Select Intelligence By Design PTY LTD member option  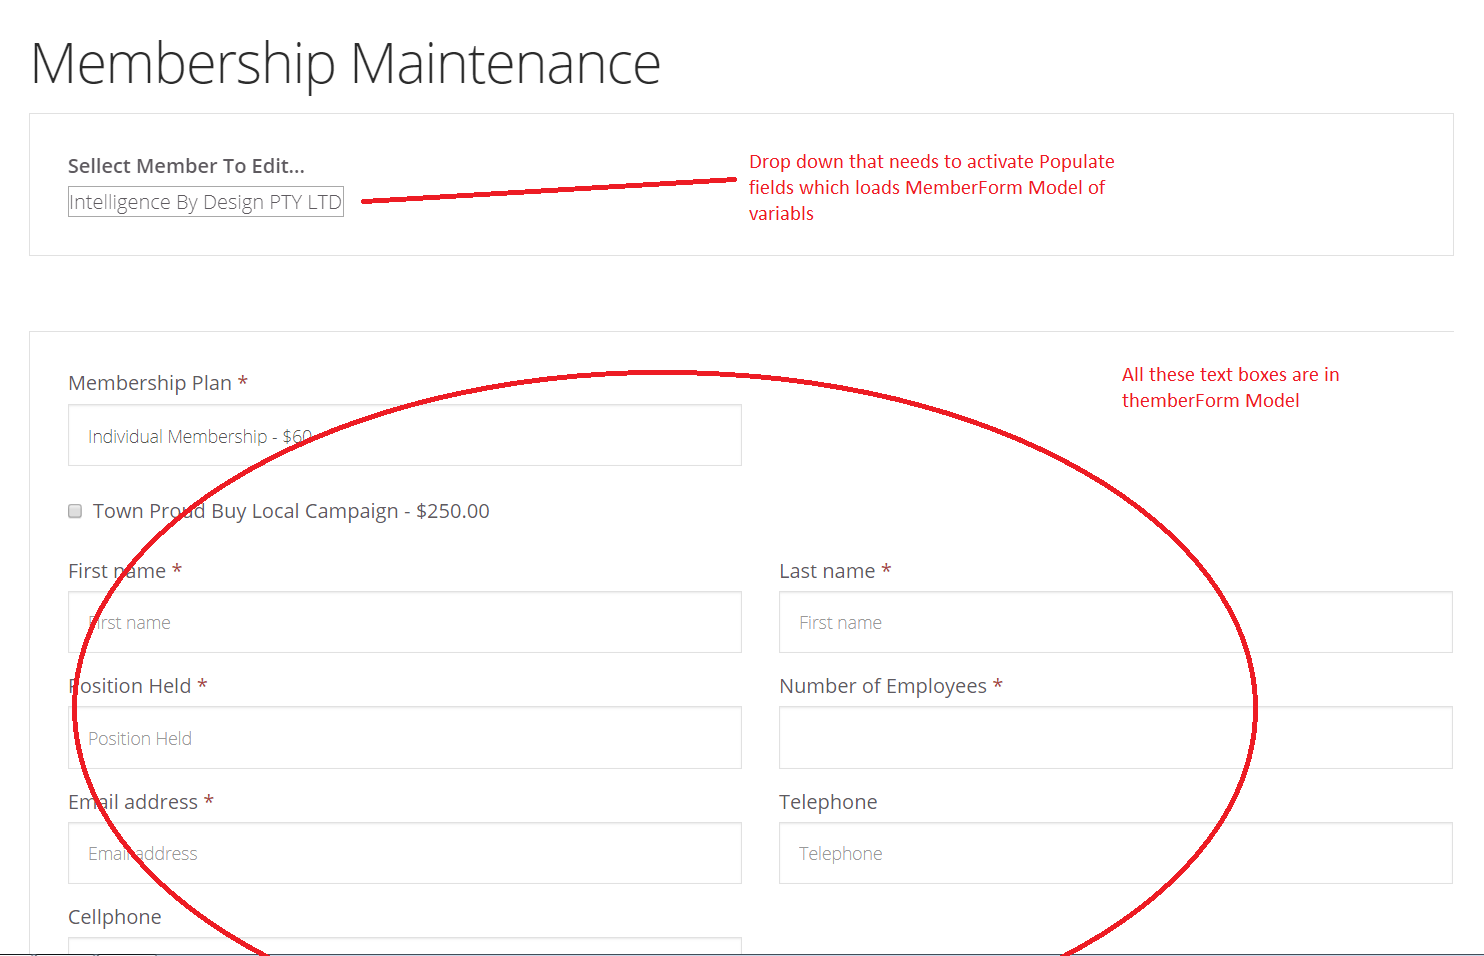[205, 201]
